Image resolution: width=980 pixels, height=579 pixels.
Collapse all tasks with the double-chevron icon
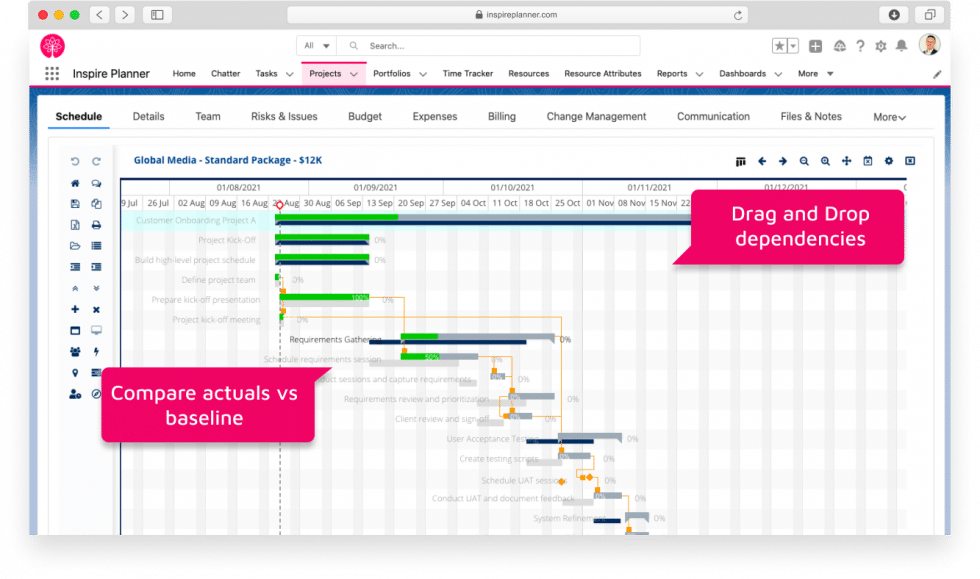pyautogui.click(x=74, y=288)
